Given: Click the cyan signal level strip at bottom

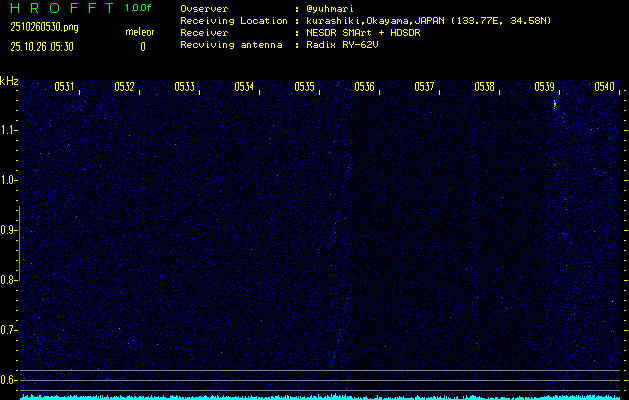Looking at the screenshot, I should [320, 396].
